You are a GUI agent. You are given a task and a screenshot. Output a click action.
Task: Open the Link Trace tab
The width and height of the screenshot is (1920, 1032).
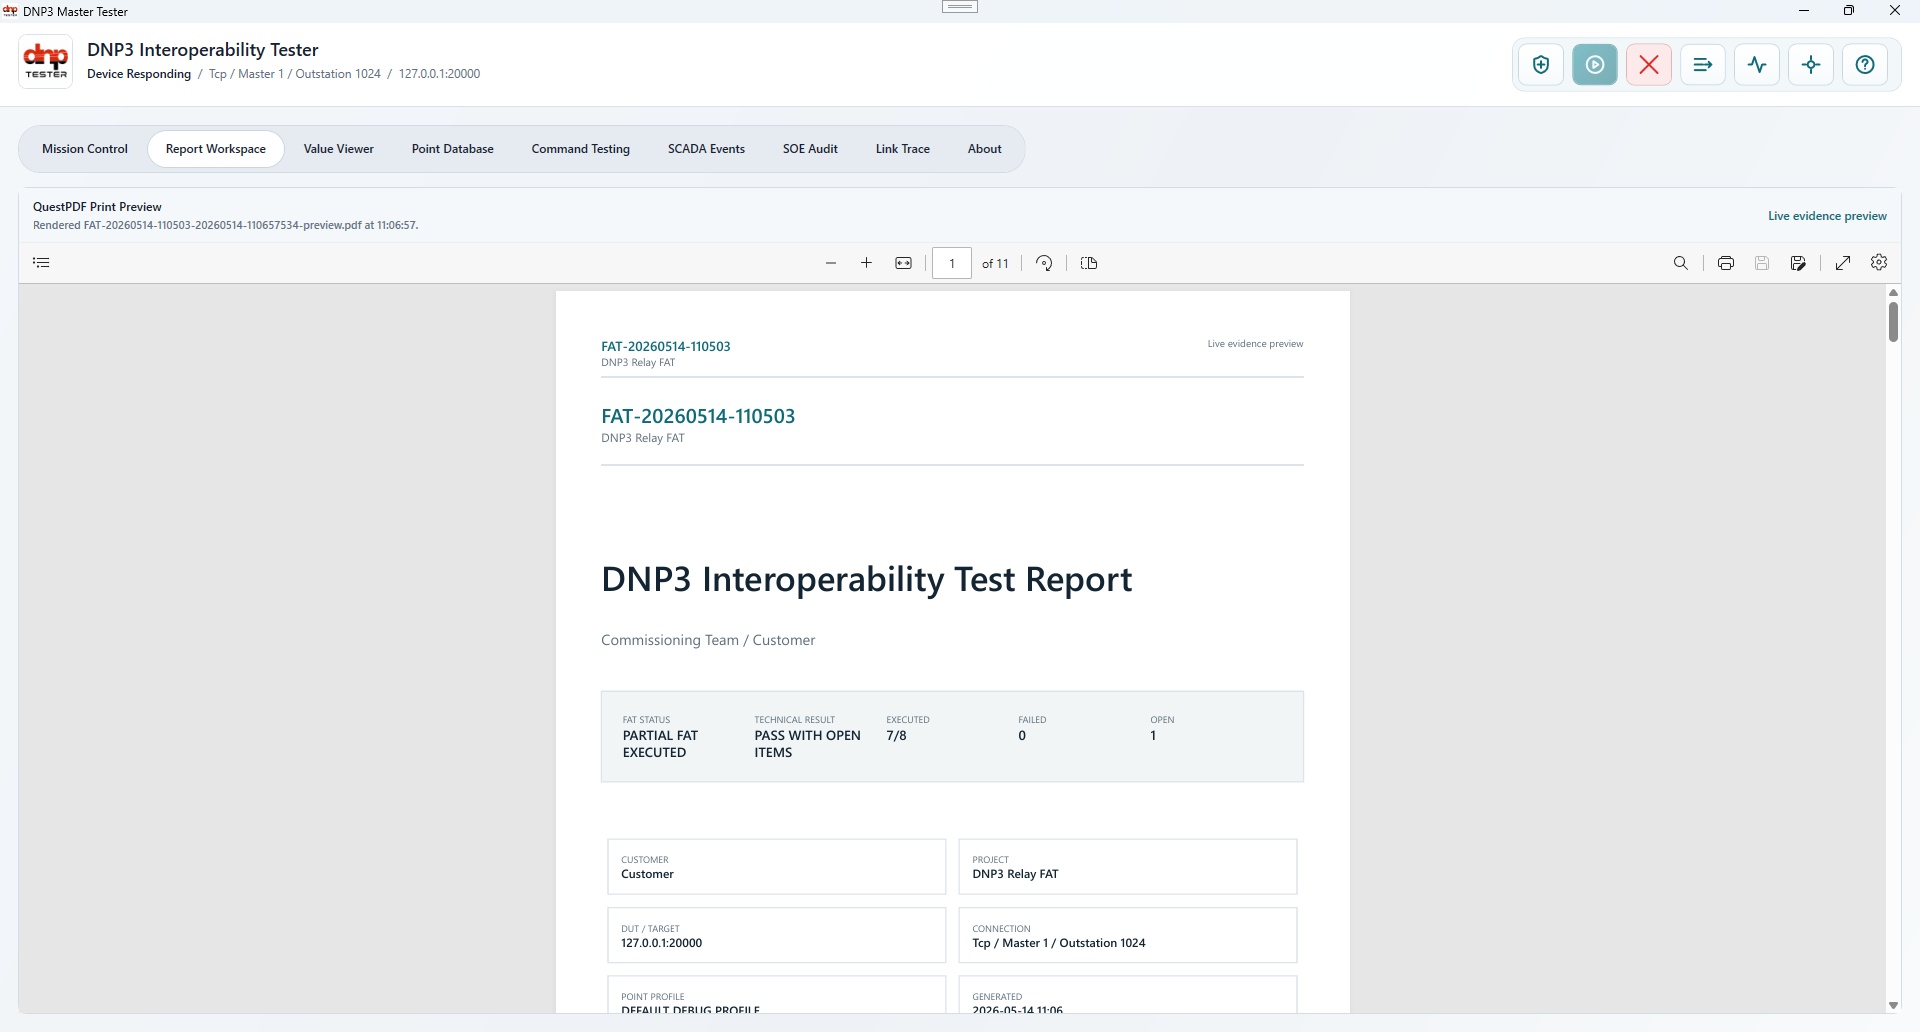pos(903,149)
